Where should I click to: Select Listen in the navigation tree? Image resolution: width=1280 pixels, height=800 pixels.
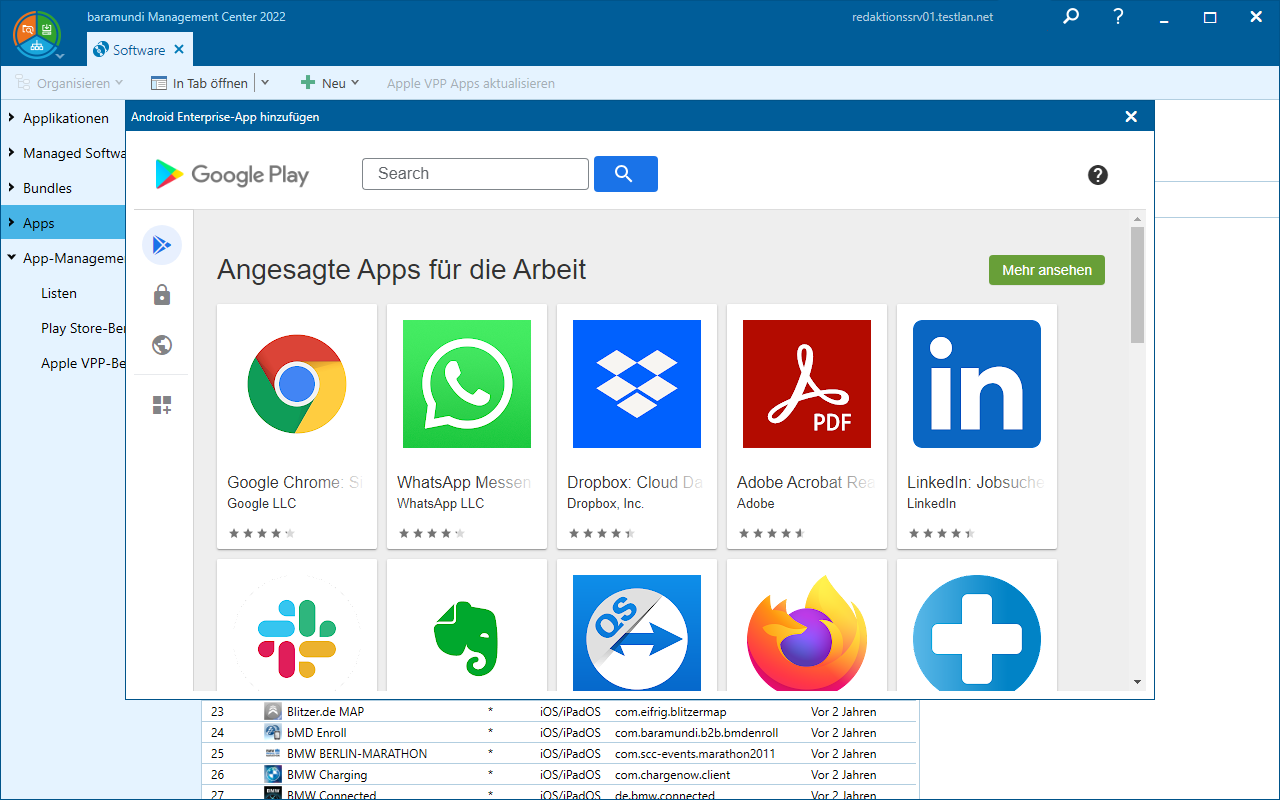pyautogui.click(x=59, y=293)
